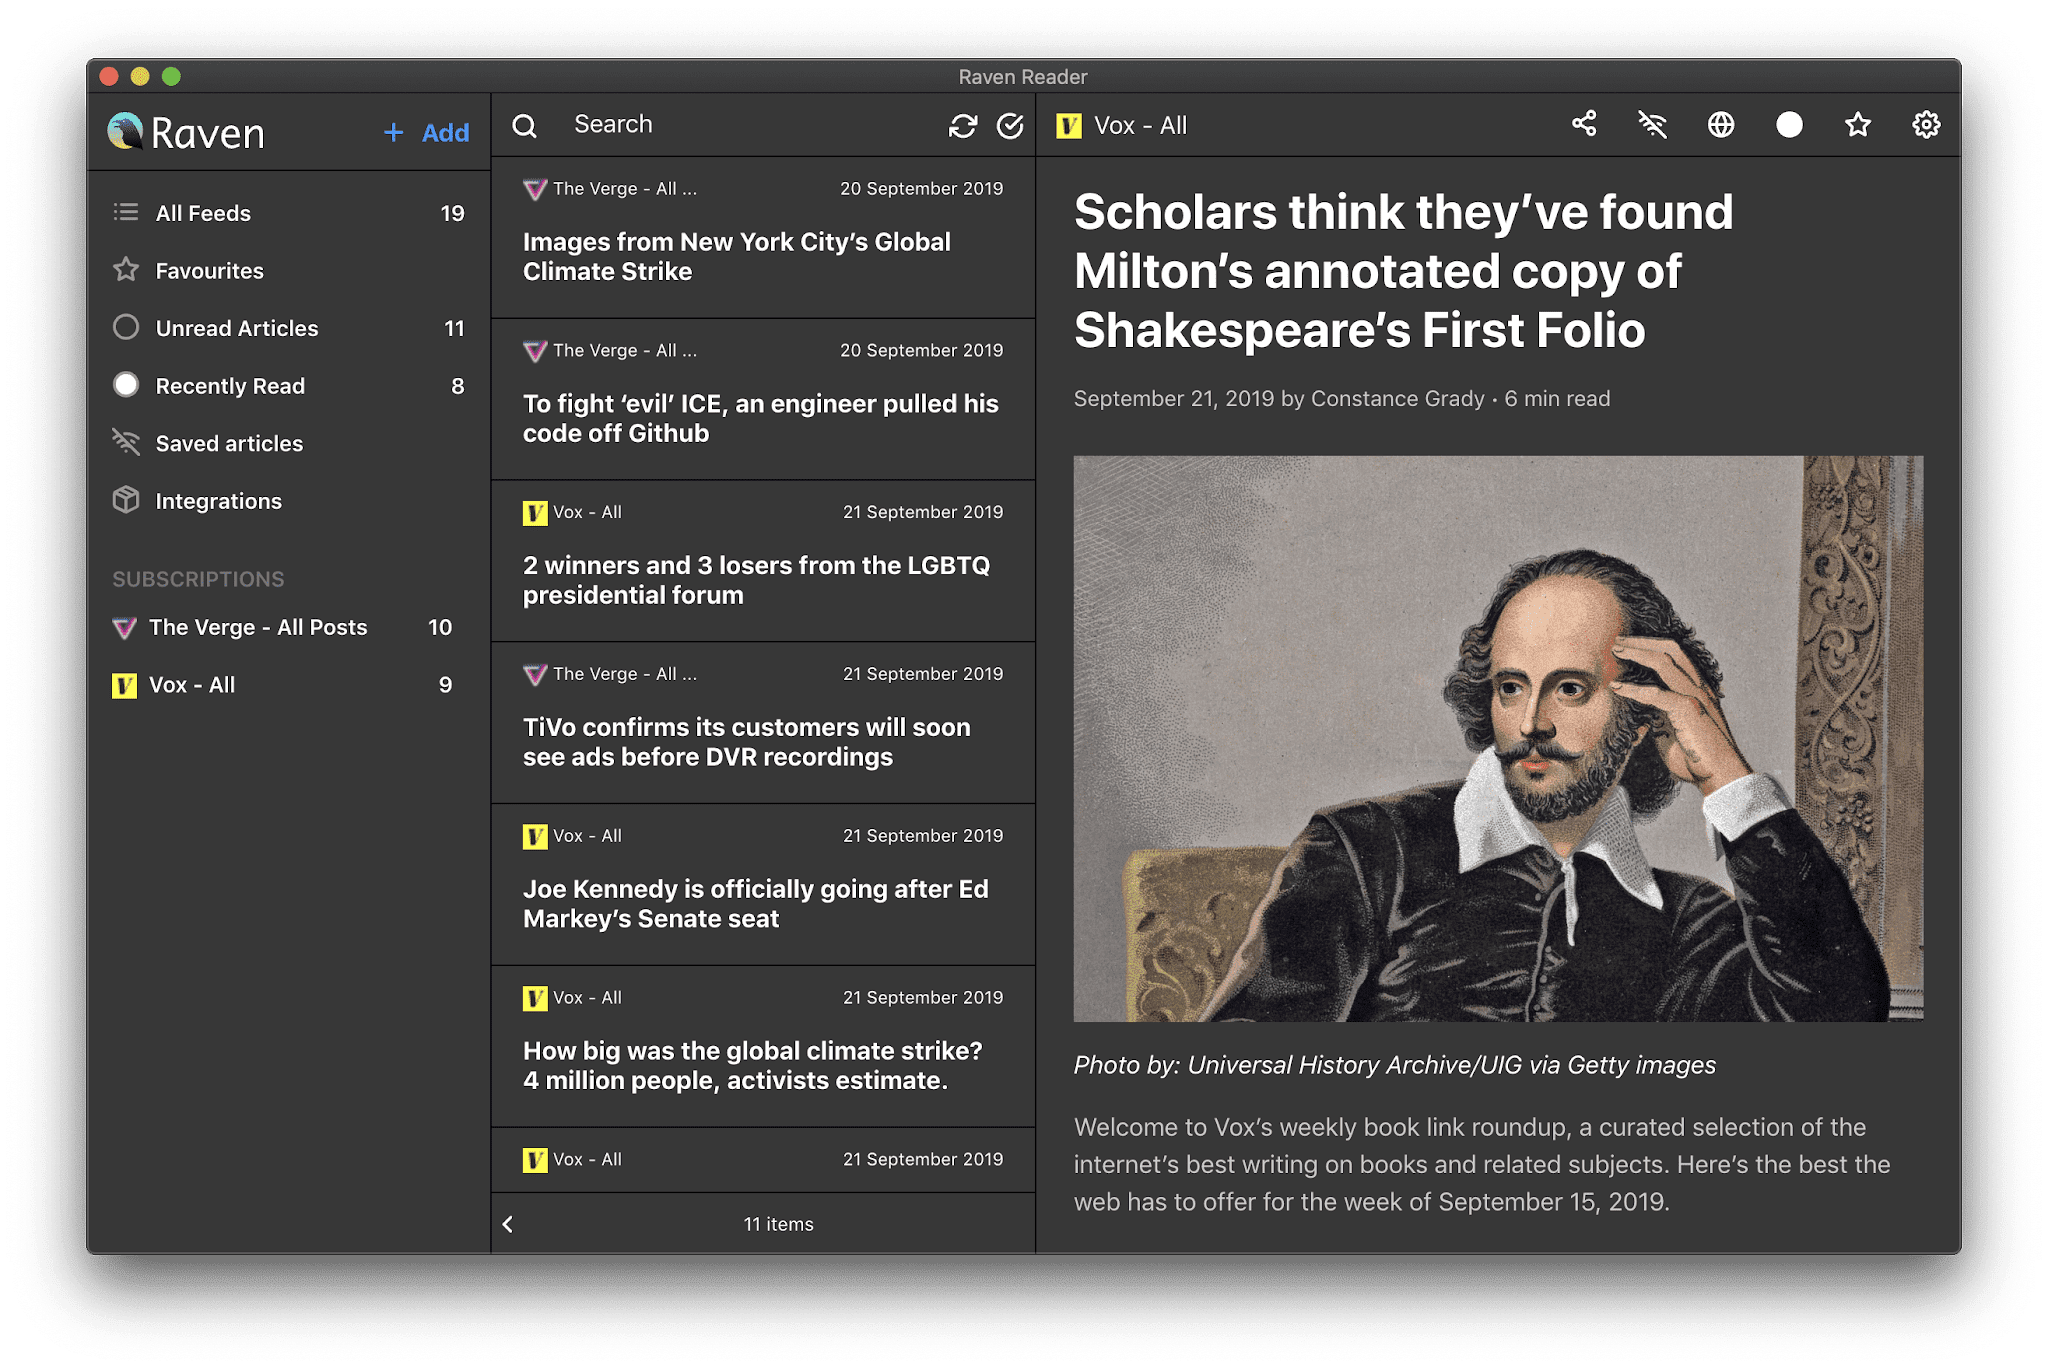Image resolution: width=2048 pixels, height=1369 pixels.
Task: Open Integrations in sidebar
Action: pos(218,501)
